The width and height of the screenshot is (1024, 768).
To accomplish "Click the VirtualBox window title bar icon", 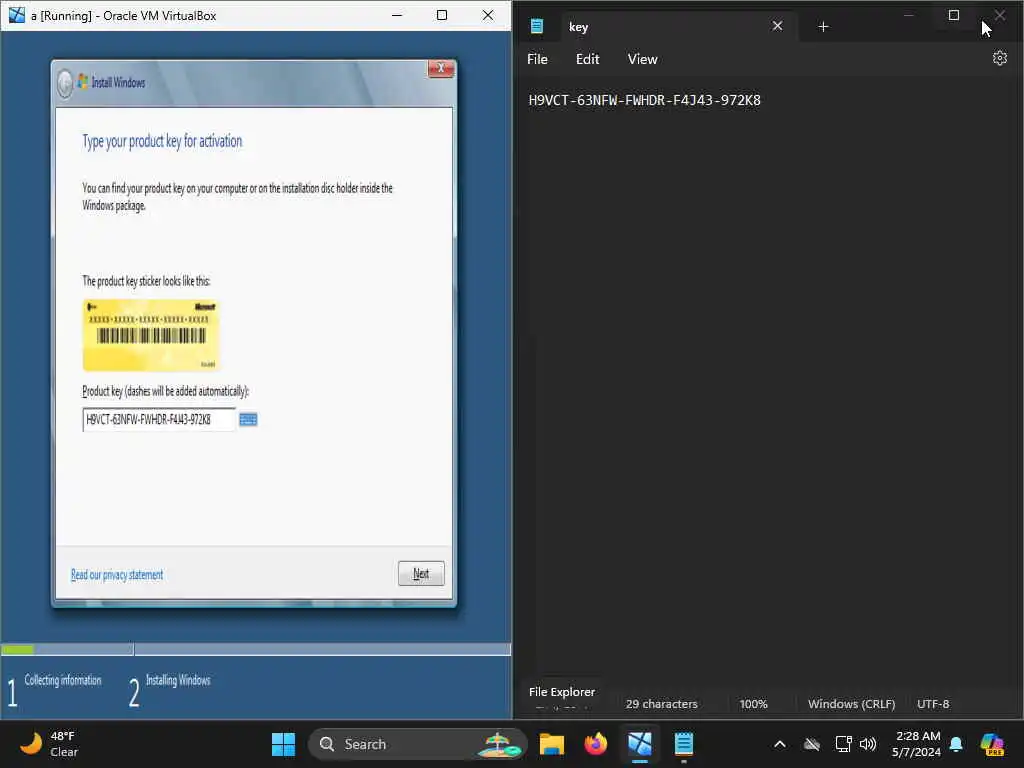I will coord(16,15).
